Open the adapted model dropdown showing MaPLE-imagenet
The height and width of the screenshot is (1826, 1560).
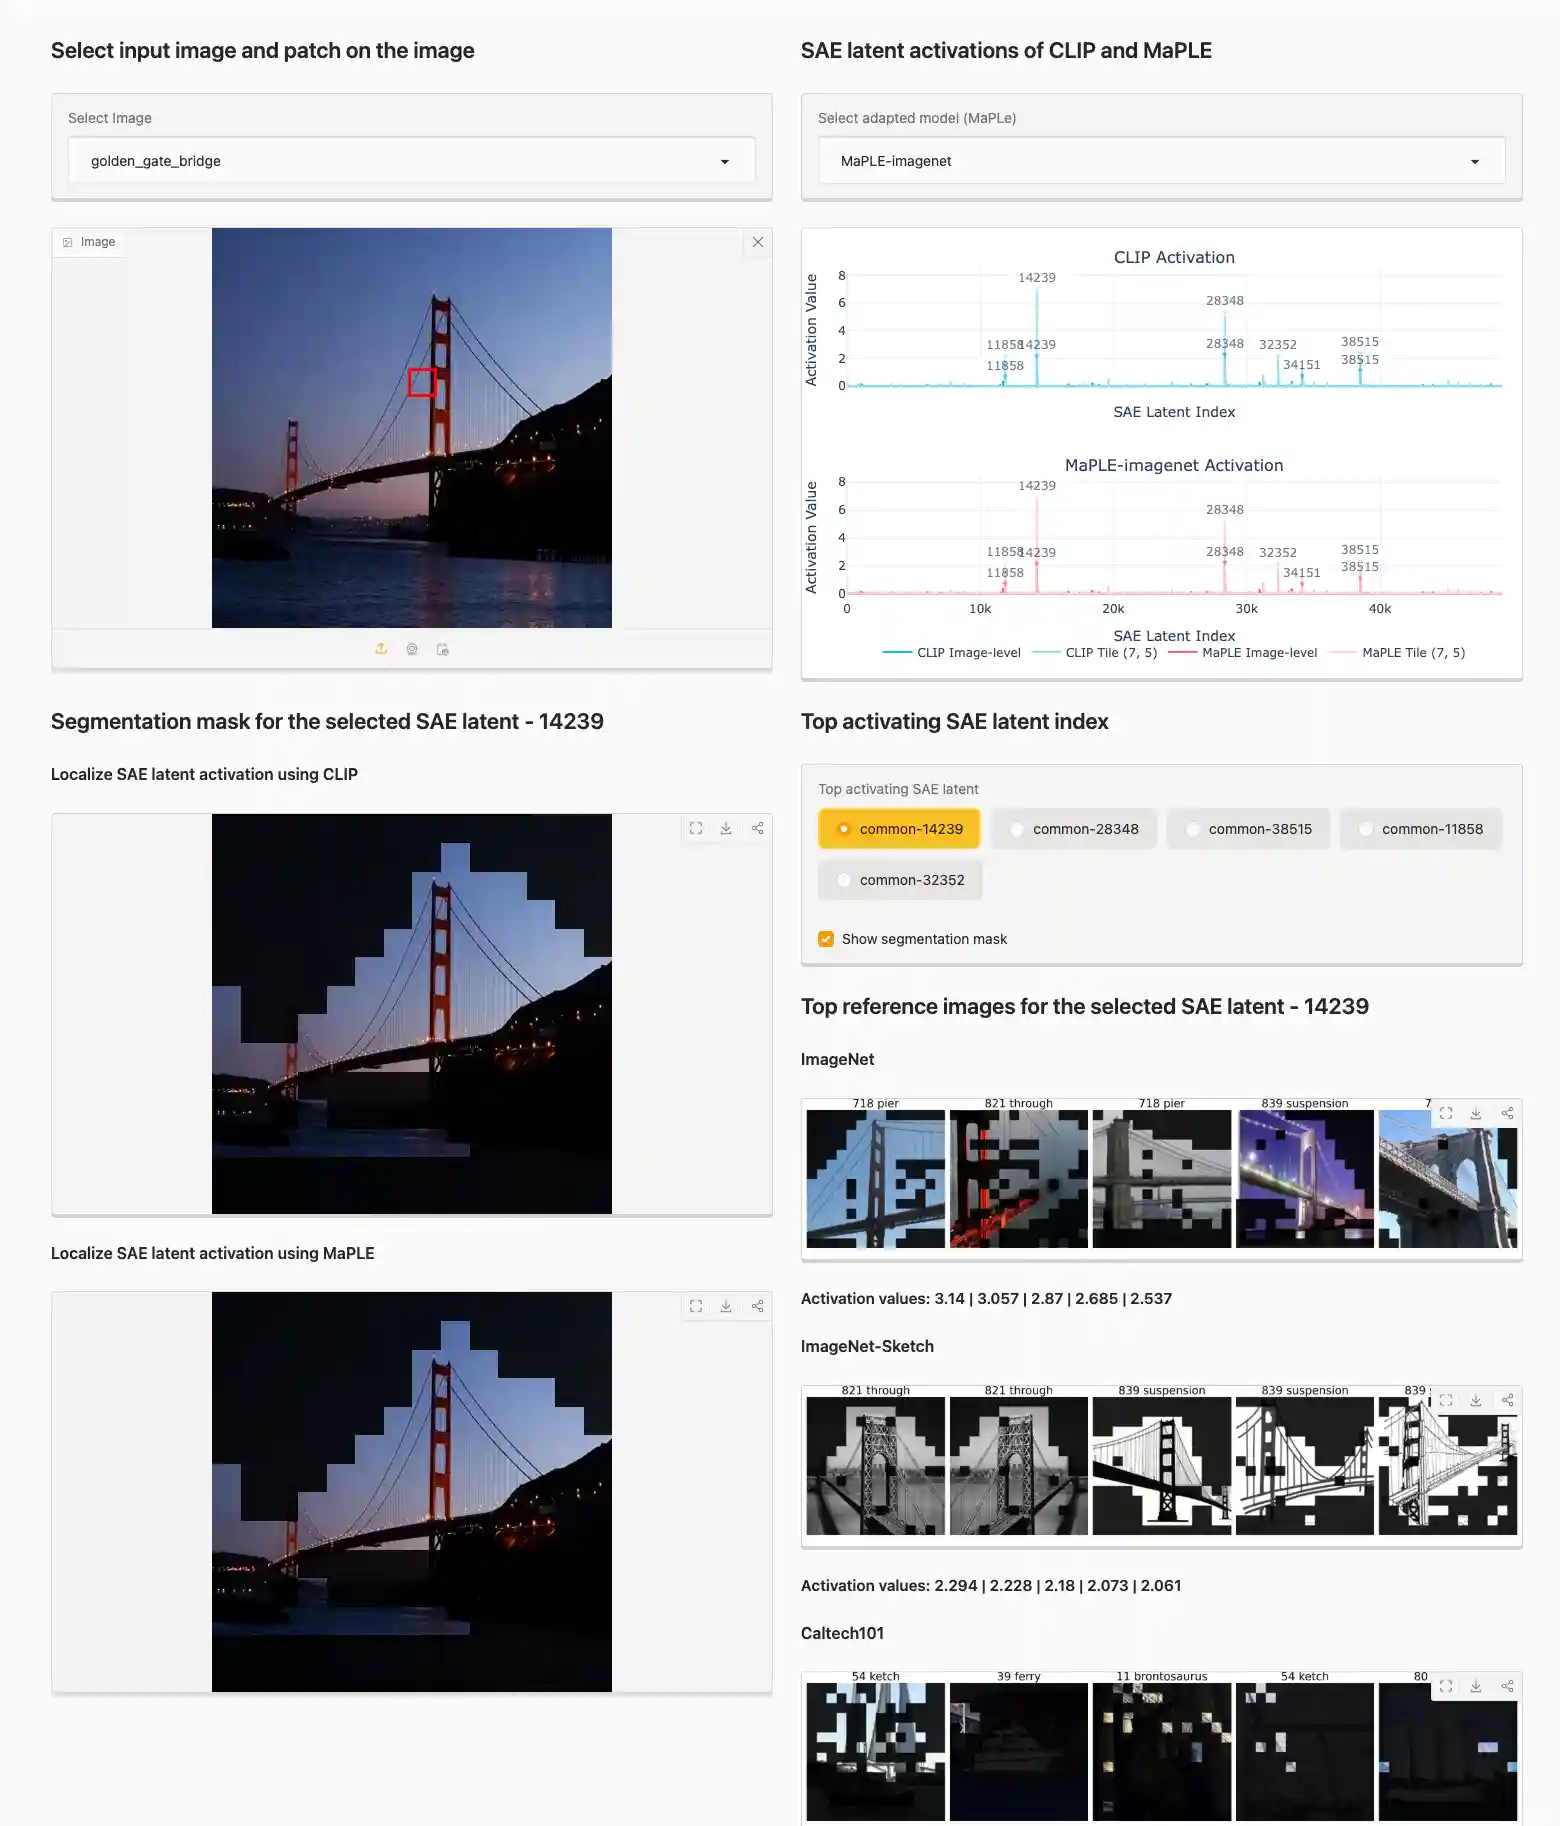1162,161
